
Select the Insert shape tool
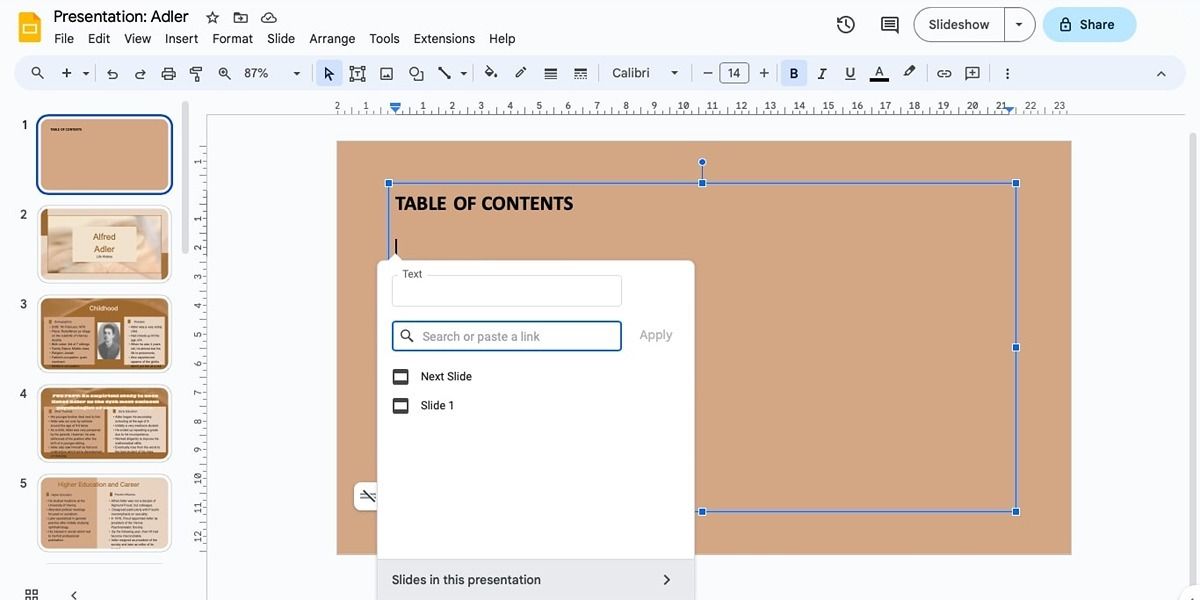pyautogui.click(x=415, y=72)
